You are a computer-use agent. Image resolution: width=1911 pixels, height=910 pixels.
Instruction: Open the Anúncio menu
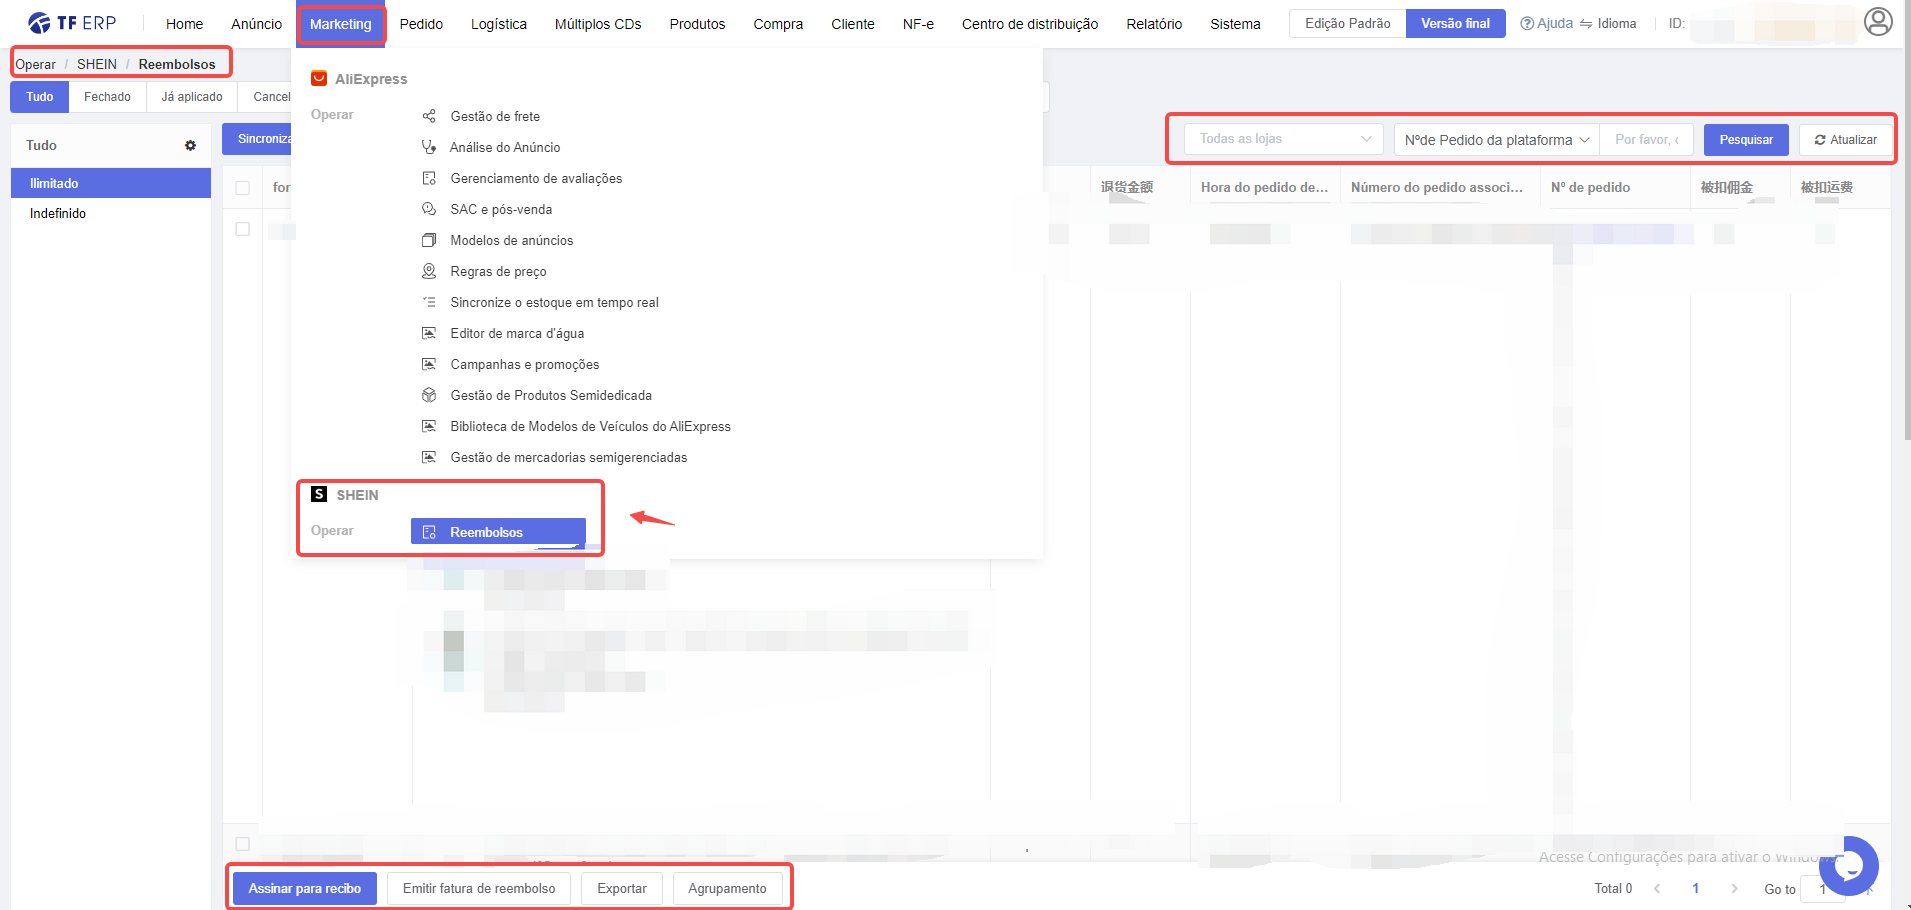coord(256,24)
